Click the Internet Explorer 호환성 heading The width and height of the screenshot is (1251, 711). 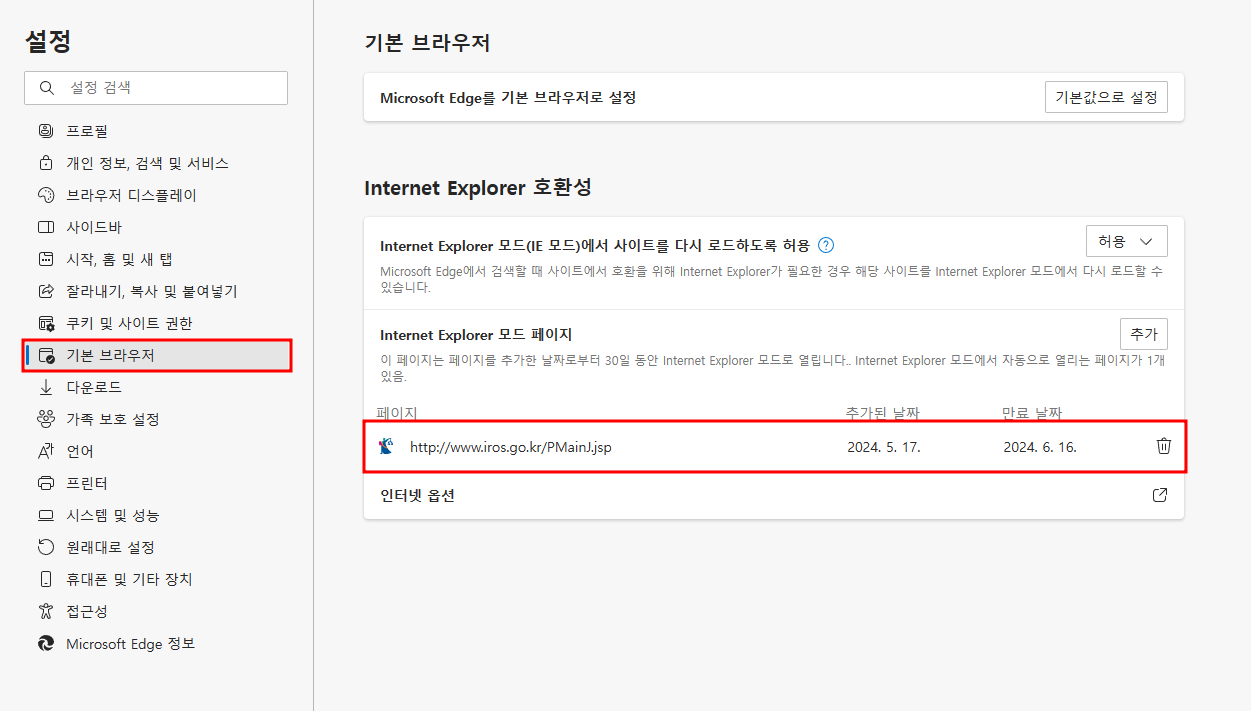pyautogui.click(x=478, y=188)
